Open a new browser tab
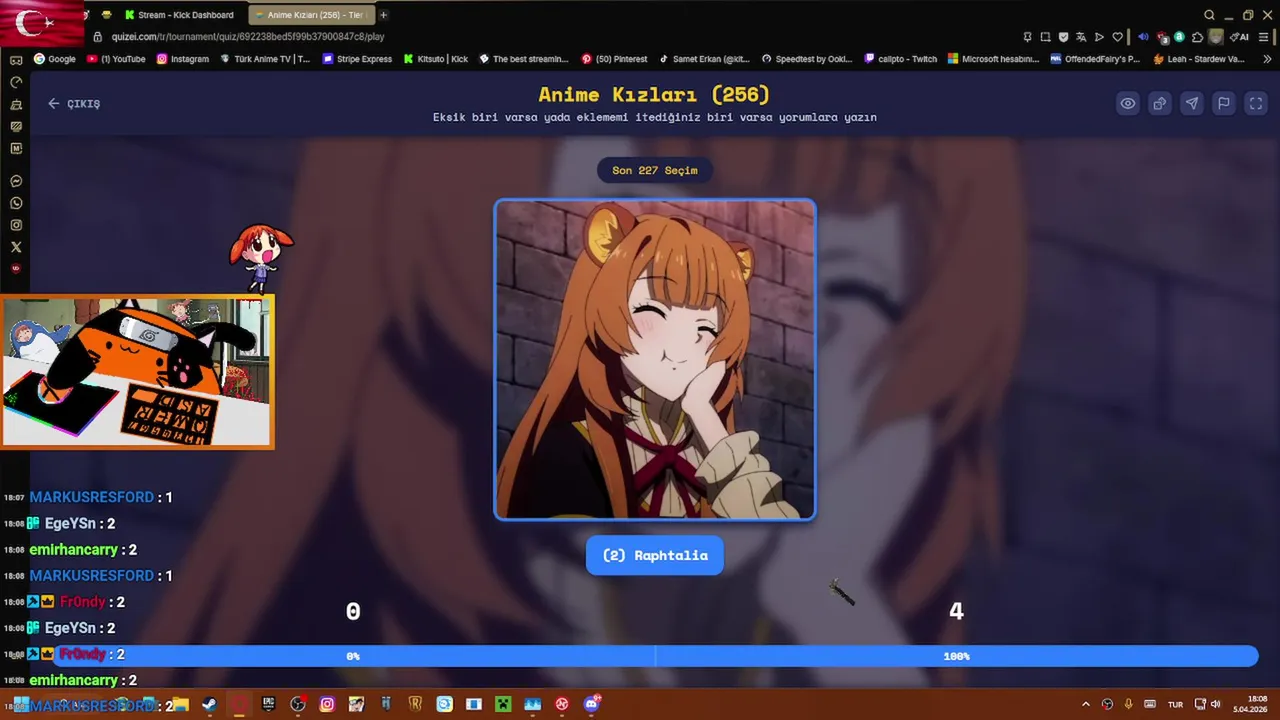 (383, 15)
